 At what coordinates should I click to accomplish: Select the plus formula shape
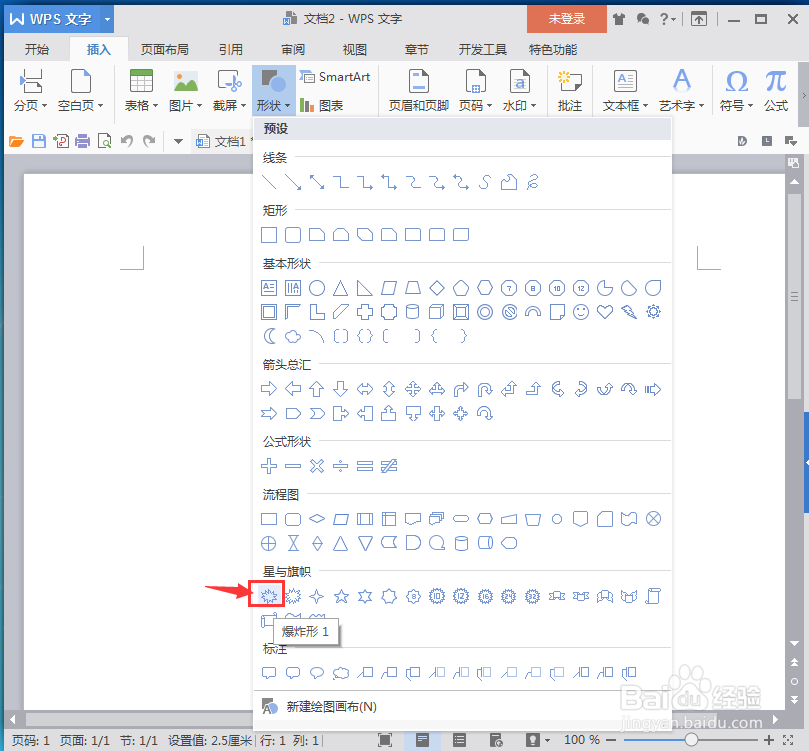(x=269, y=466)
